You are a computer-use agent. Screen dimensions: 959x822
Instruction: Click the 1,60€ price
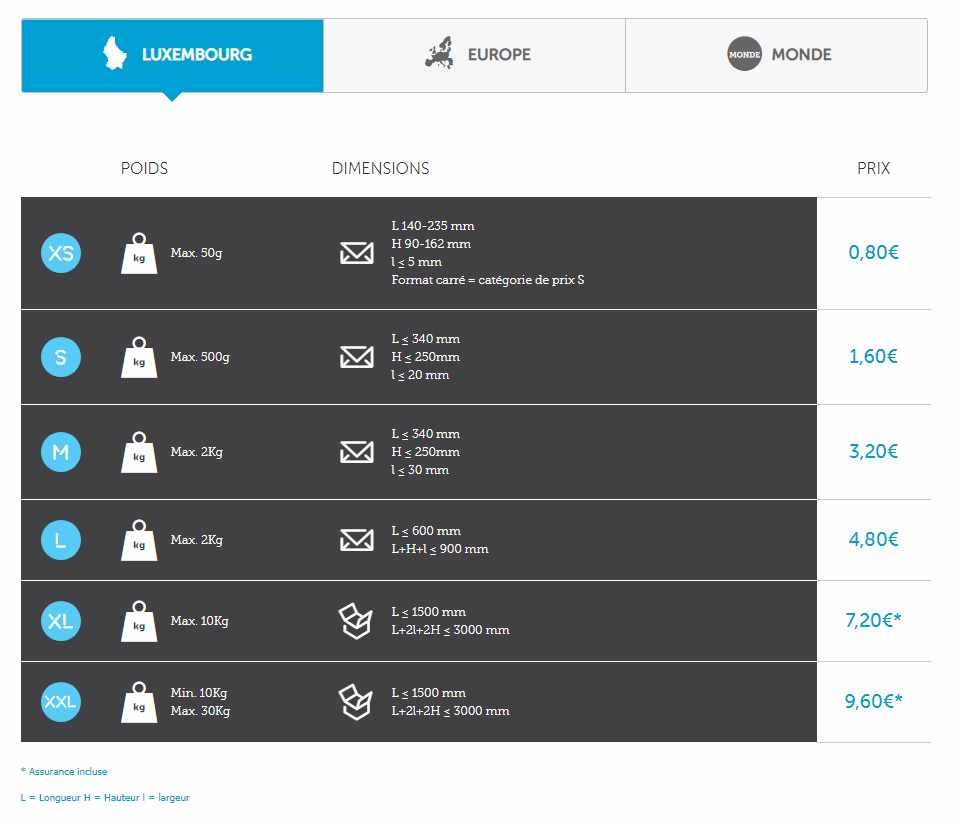[x=873, y=356]
